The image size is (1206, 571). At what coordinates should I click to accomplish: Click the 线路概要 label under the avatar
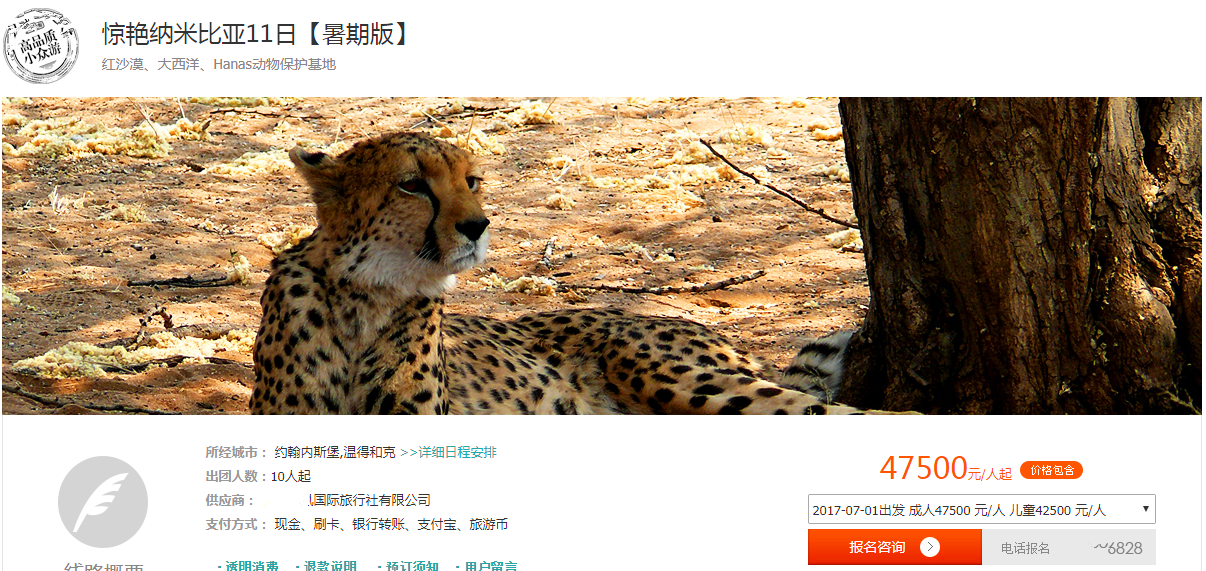click(x=103, y=567)
